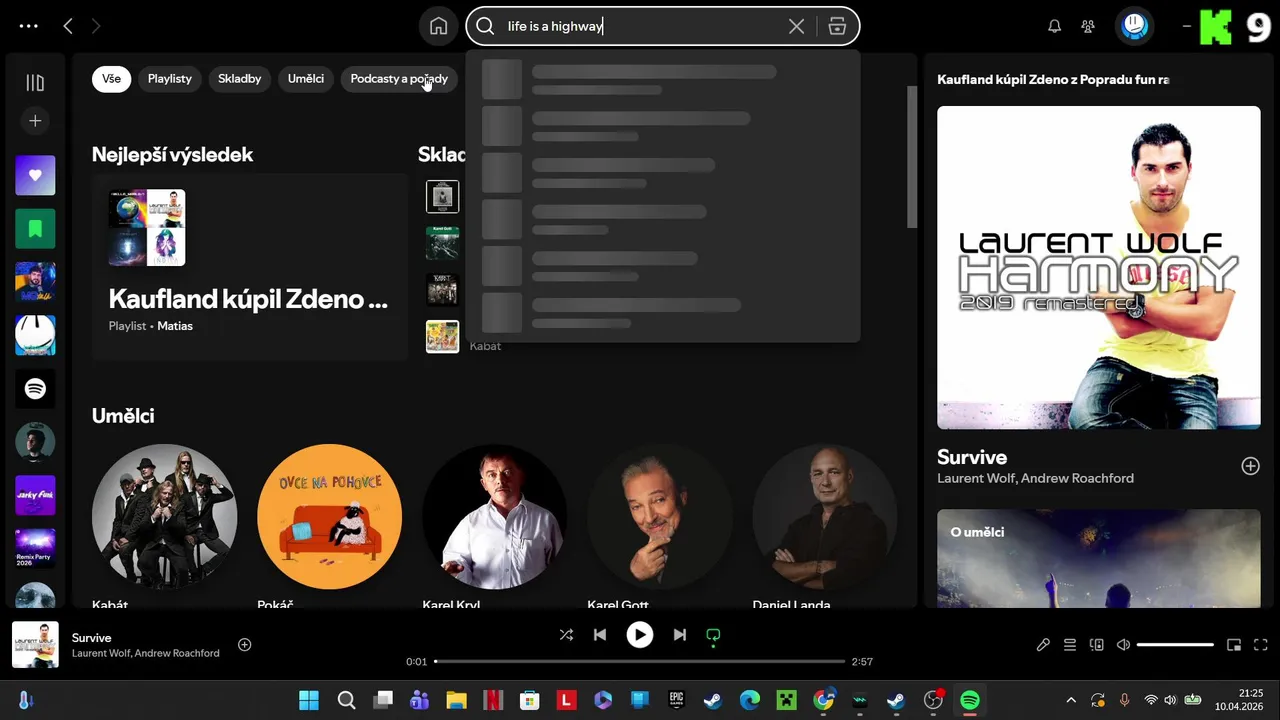Viewport: 1280px width, 720px height.
Task: Skip to next track
Action: [680, 635]
